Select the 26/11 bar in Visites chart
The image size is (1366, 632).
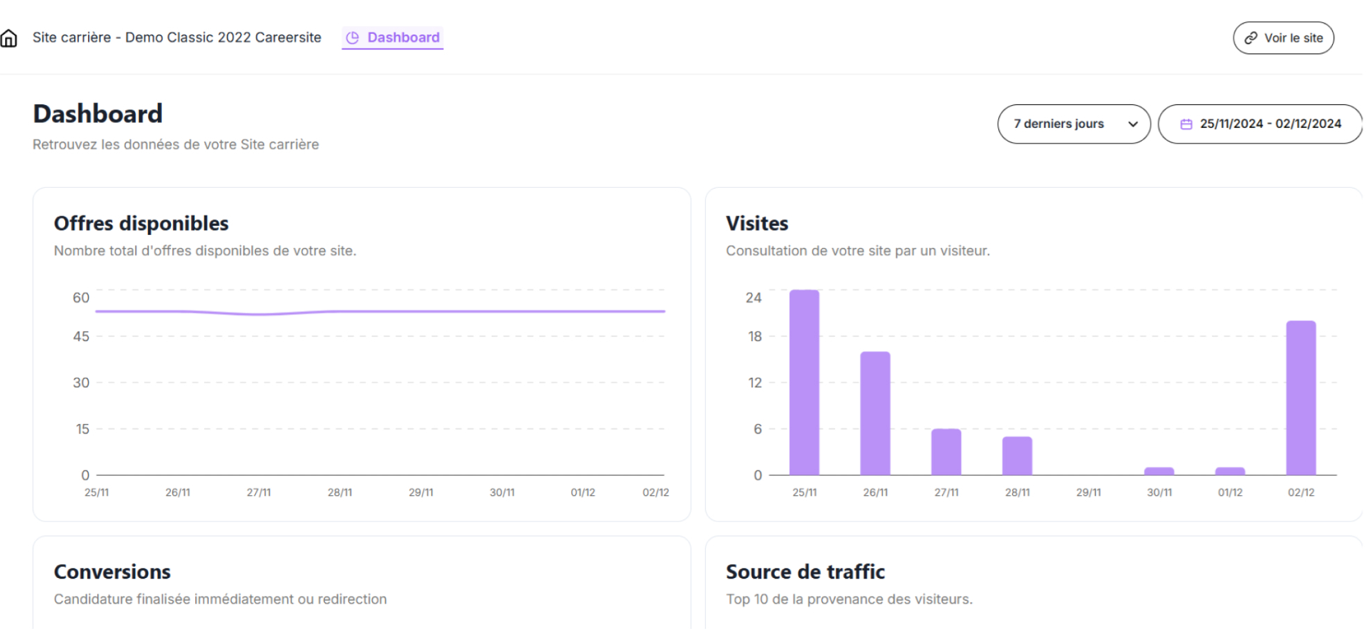(x=875, y=413)
